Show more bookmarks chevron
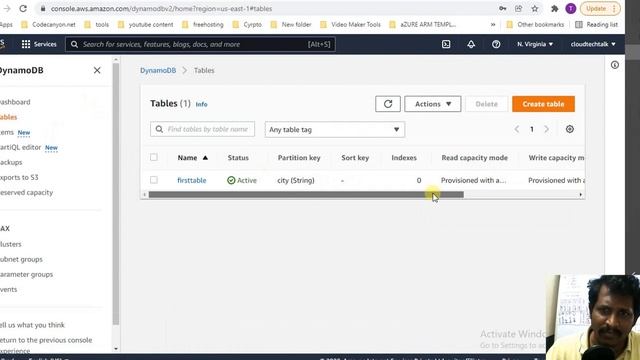Image resolution: width=640 pixels, height=360 pixels. coord(493,24)
